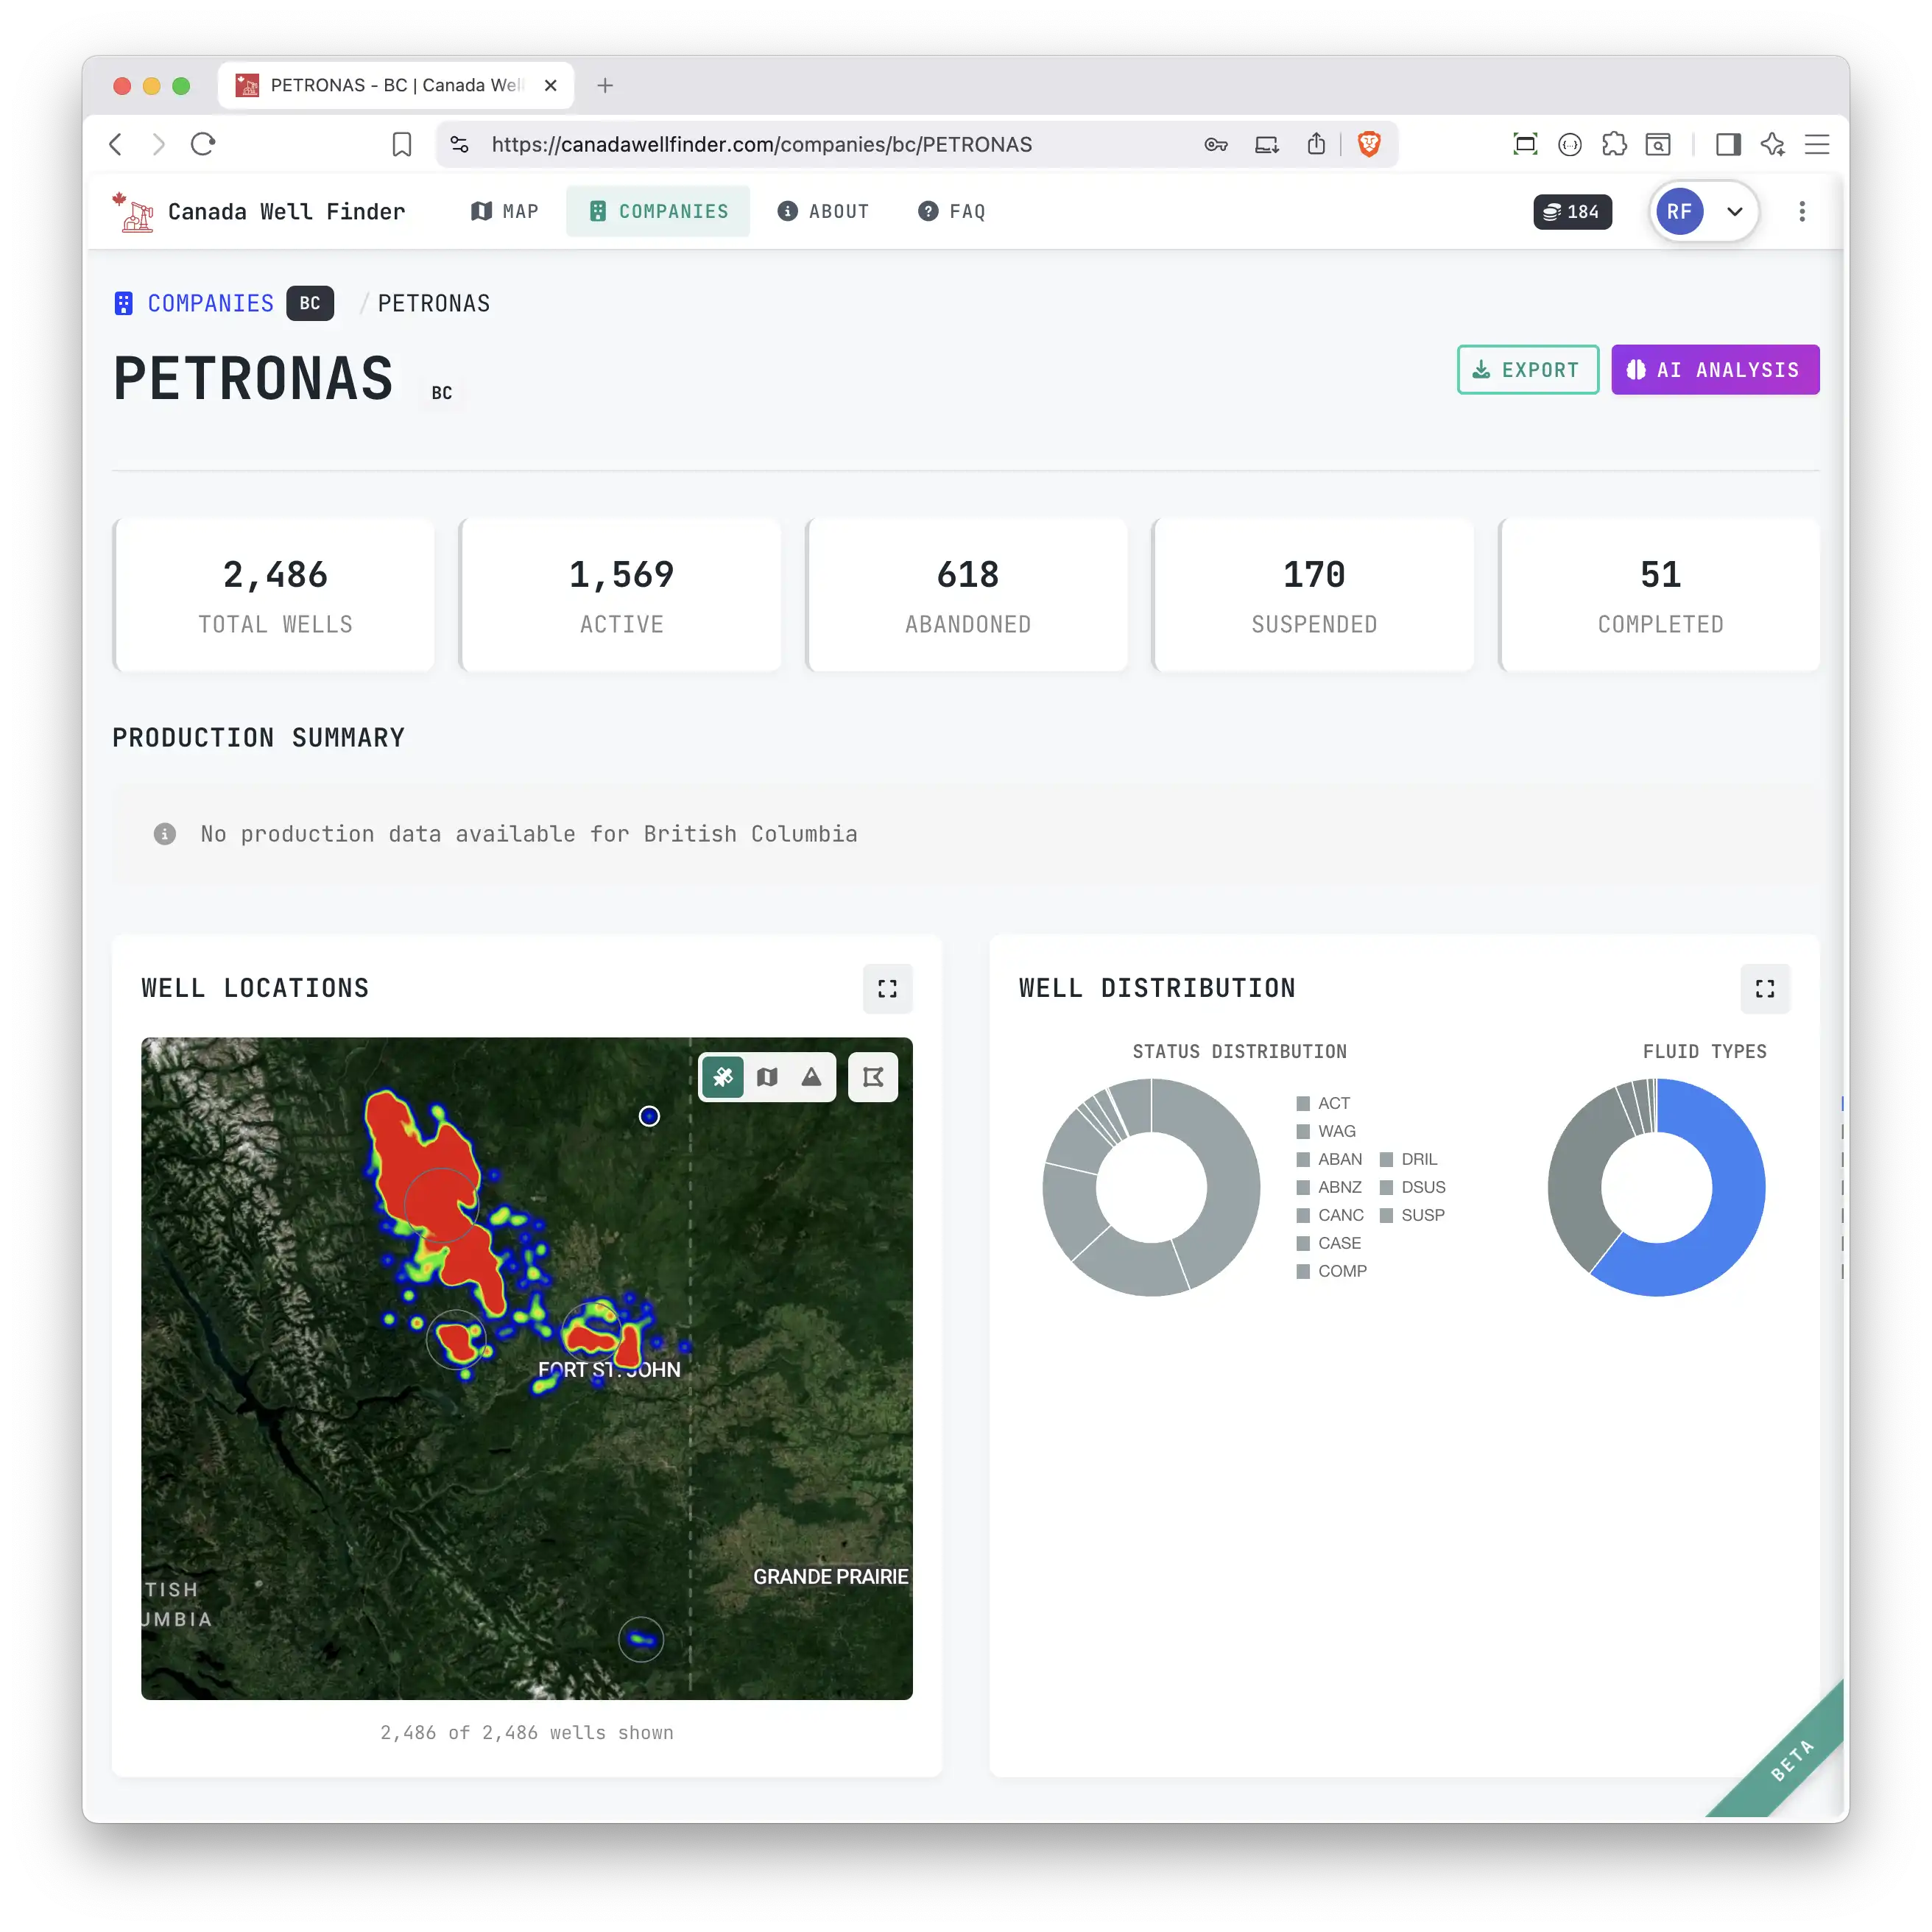Click the browser extensions puzzle icon
Screen dimensions: 1932x1932
click(x=1615, y=144)
